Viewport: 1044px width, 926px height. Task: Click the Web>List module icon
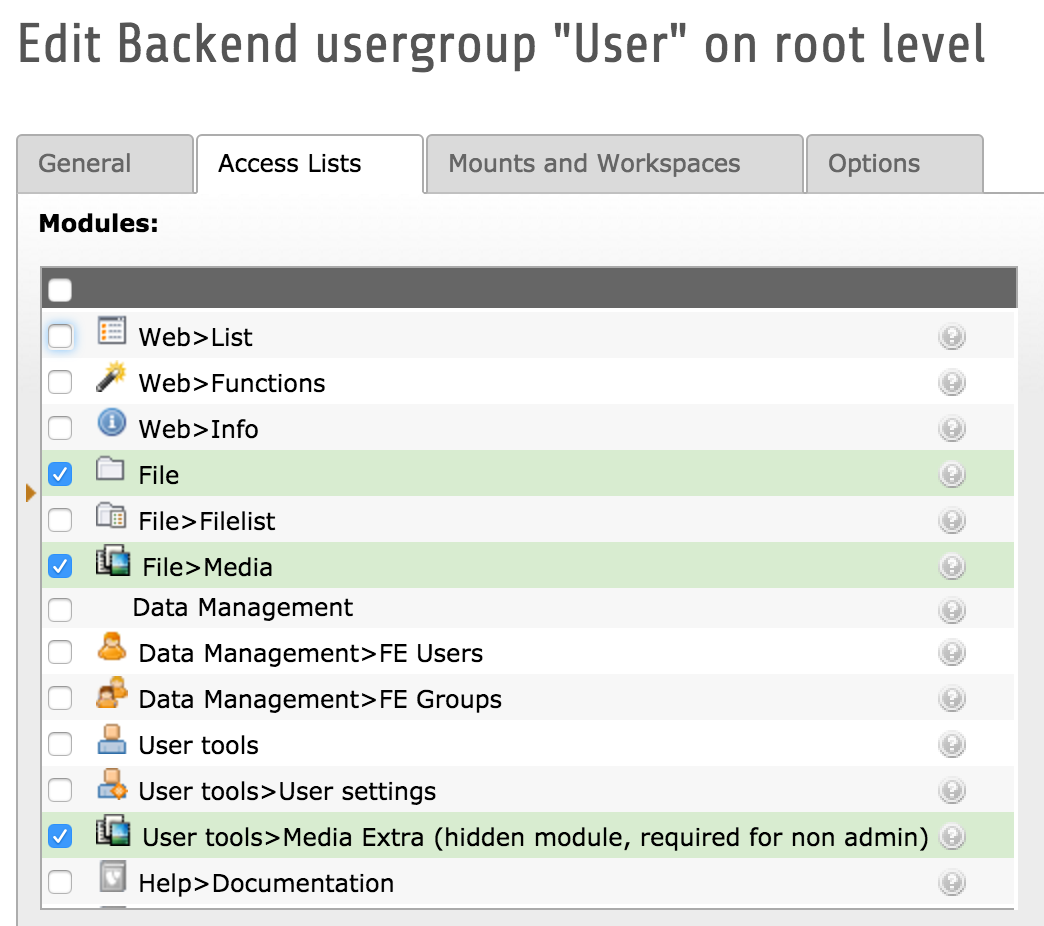coord(111,332)
